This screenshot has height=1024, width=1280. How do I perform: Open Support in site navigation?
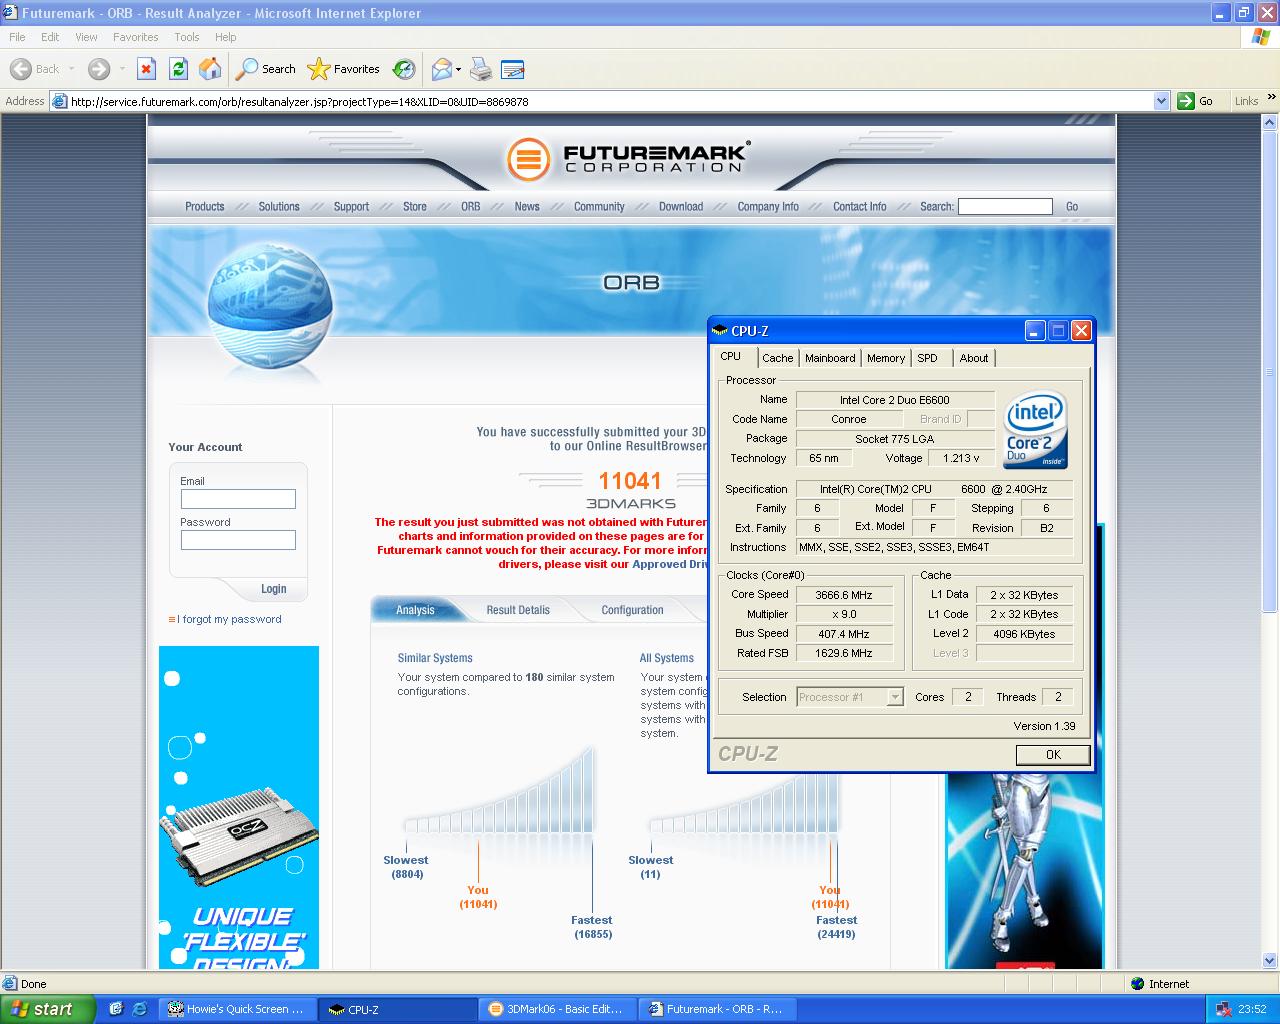(x=351, y=206)
